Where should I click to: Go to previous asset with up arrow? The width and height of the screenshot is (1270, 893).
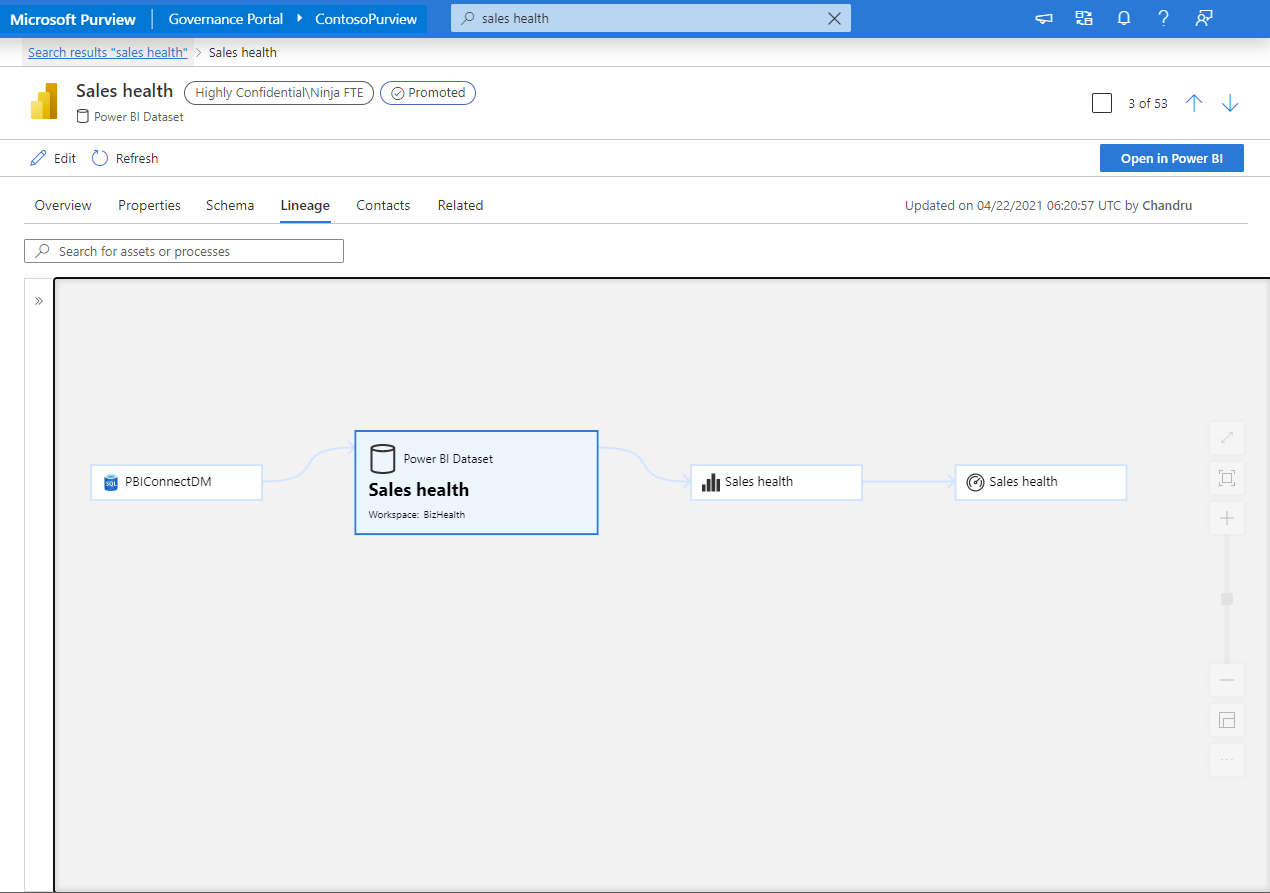1194,103
